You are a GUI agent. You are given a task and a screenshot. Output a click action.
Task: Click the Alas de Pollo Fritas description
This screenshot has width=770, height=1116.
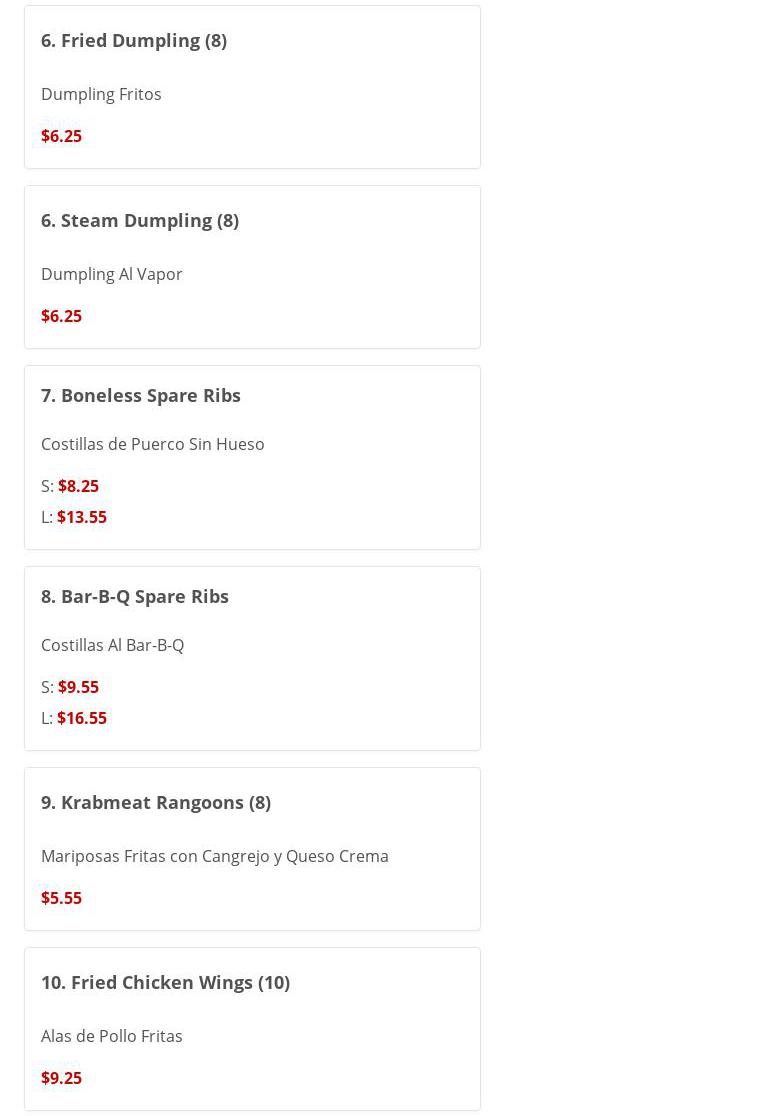coord(112,1036)
